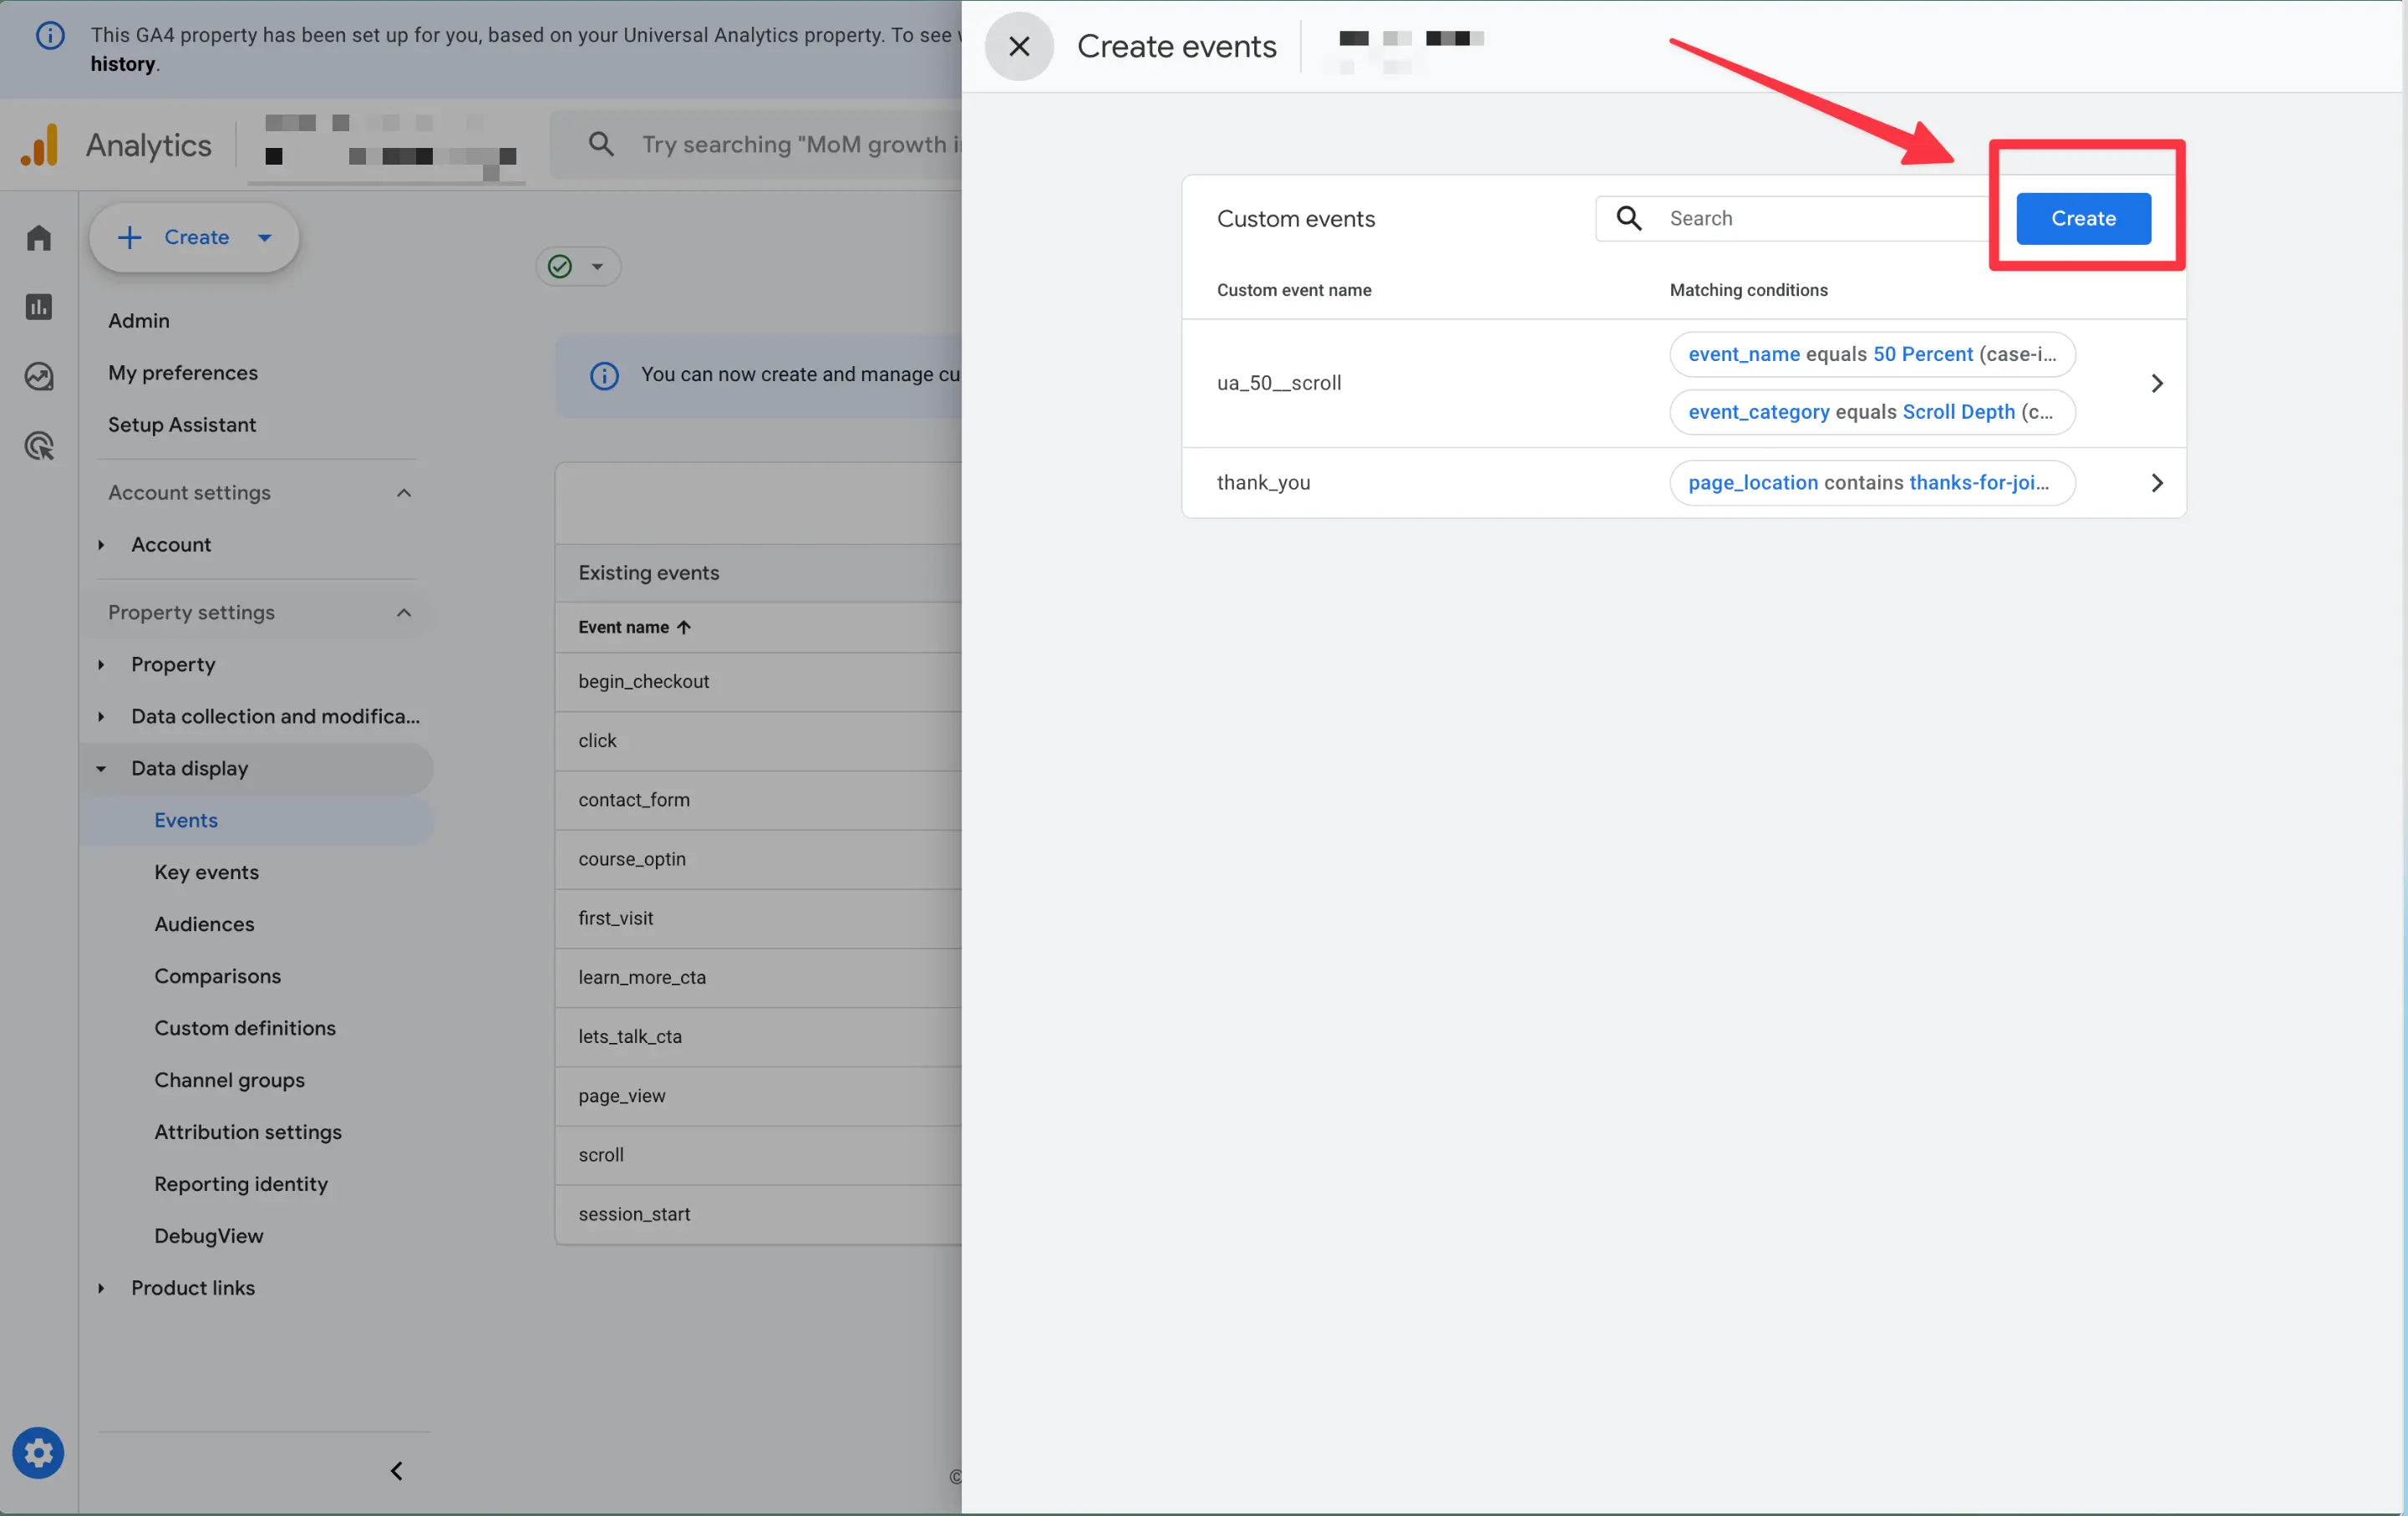Open the green checkmark status dropdown
This screenshot has height=1516, width=2408.
tap(578, 266)
